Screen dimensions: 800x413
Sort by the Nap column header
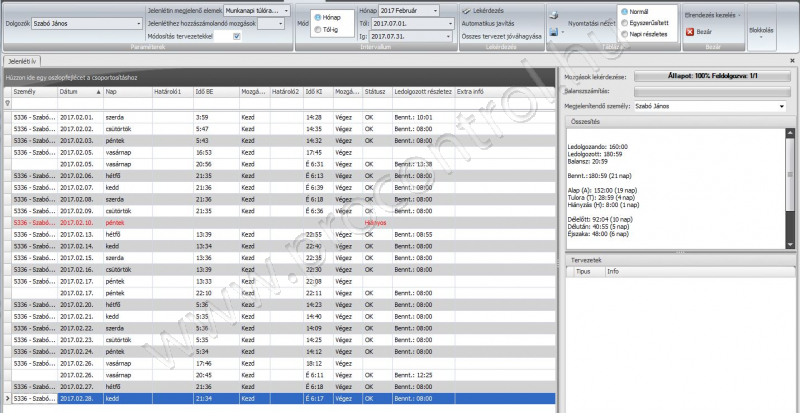click(x=128, y=92)
